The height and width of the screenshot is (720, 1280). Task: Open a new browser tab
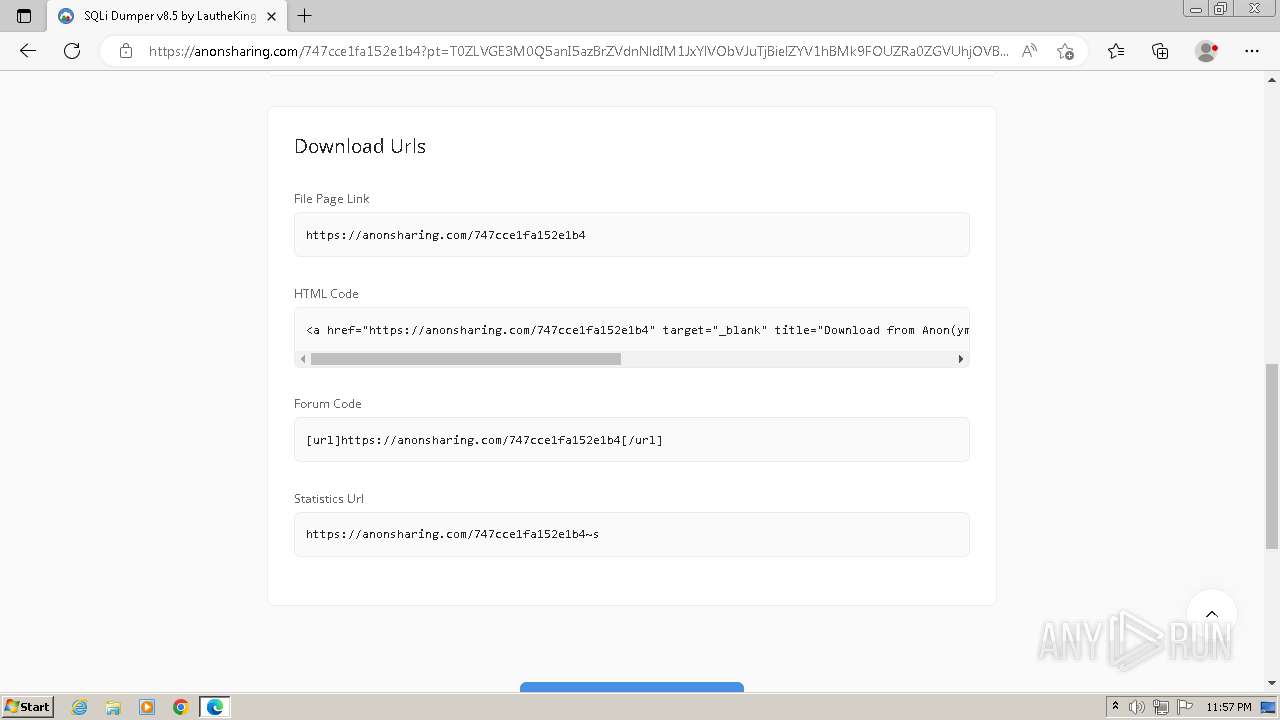tap(305, 16)
